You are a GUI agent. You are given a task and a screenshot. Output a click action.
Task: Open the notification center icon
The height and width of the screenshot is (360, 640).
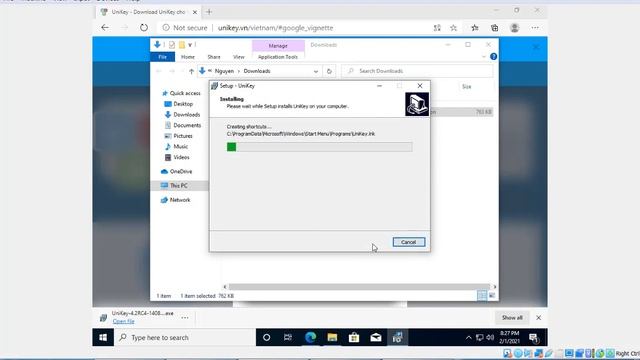pos(533,338)
